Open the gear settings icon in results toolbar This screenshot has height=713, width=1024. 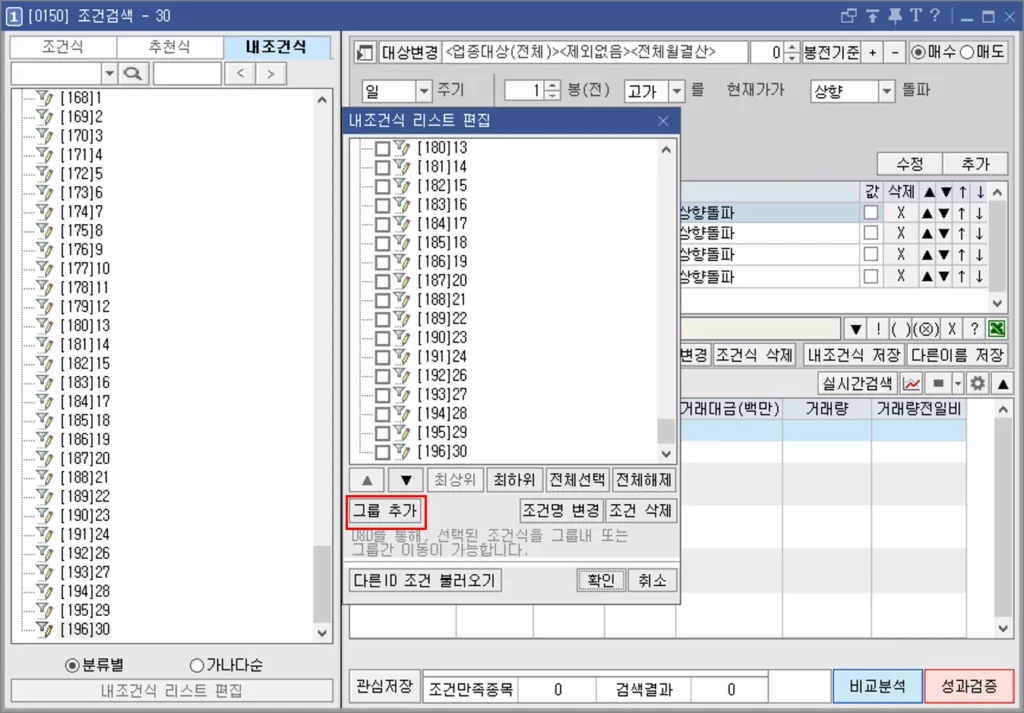978,383
